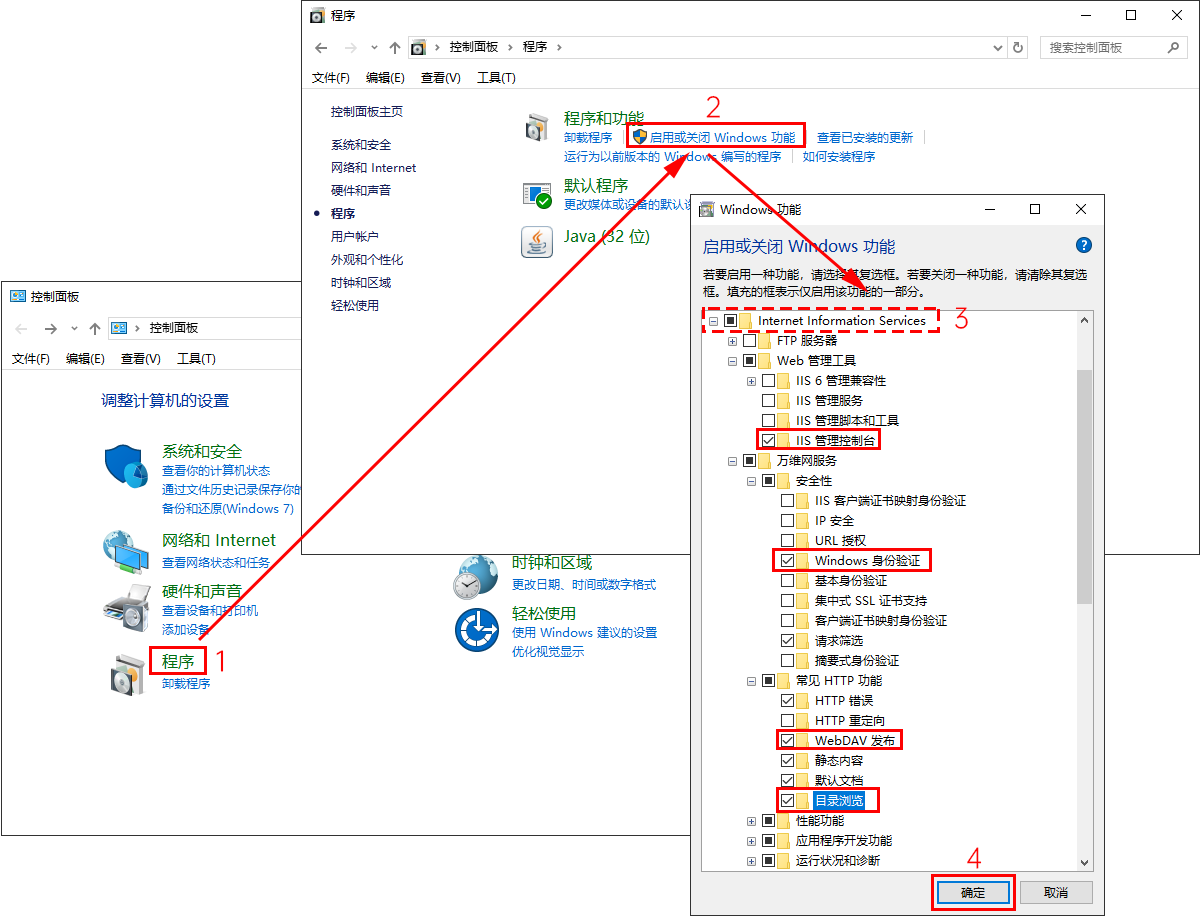Collapse the 安全性 node
The image size is (1200, 916).
tap(752, 481)
